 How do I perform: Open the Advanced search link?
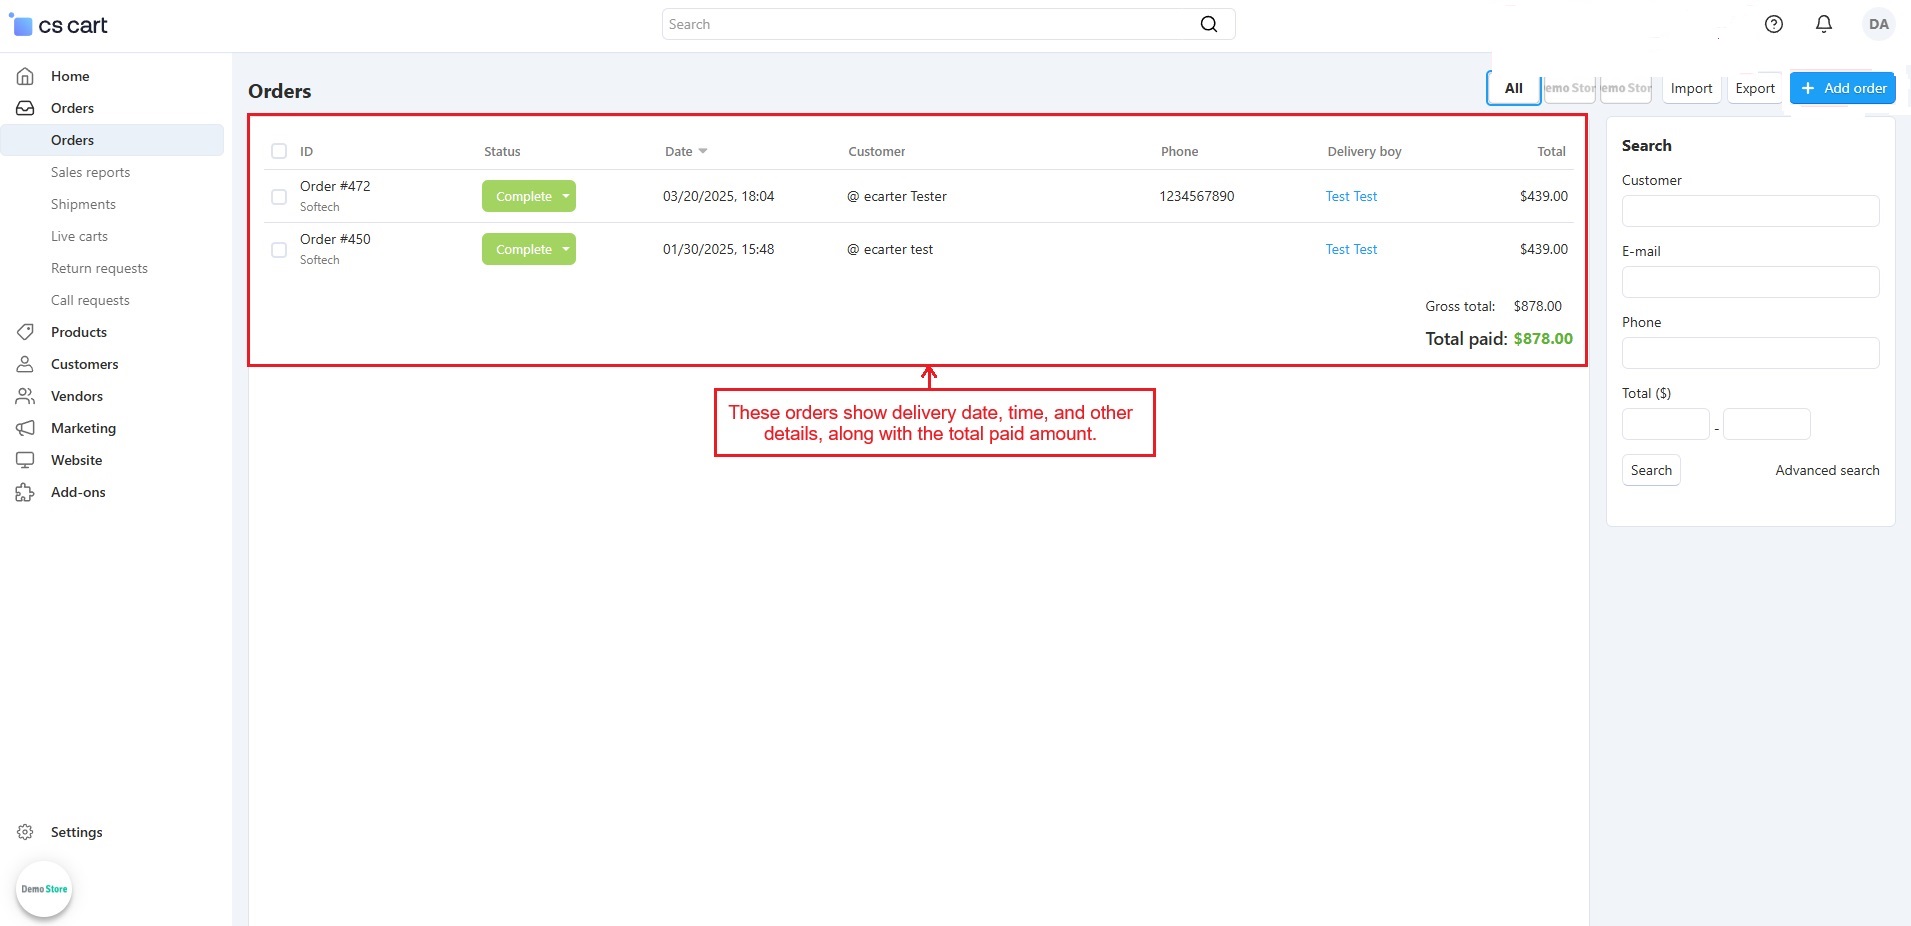[x=1826, y=470]
